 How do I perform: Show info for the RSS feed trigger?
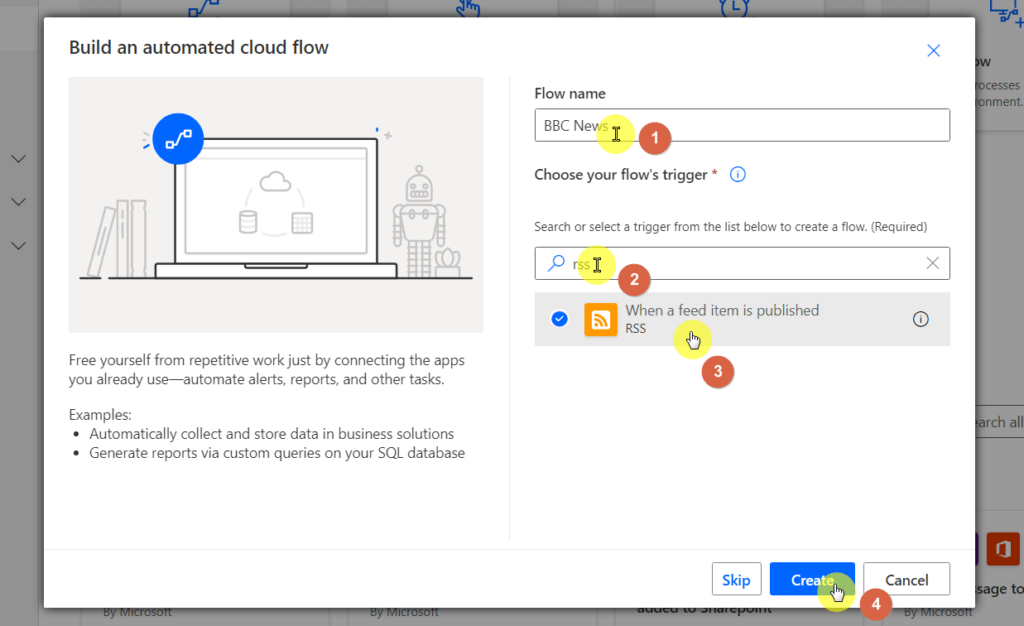coord(920,319)
